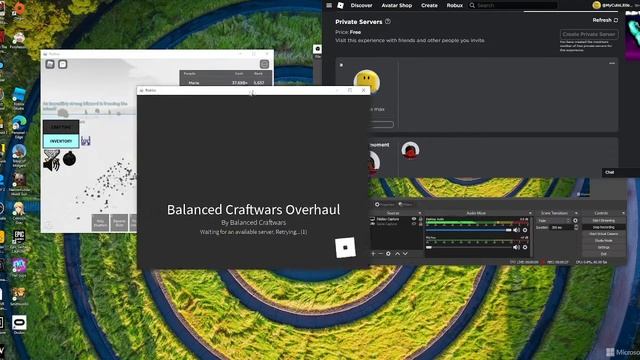The height and width of the screenshot is (360, 640).
Task: Adjust the transition Duration stepper
Action: [576, 227]
